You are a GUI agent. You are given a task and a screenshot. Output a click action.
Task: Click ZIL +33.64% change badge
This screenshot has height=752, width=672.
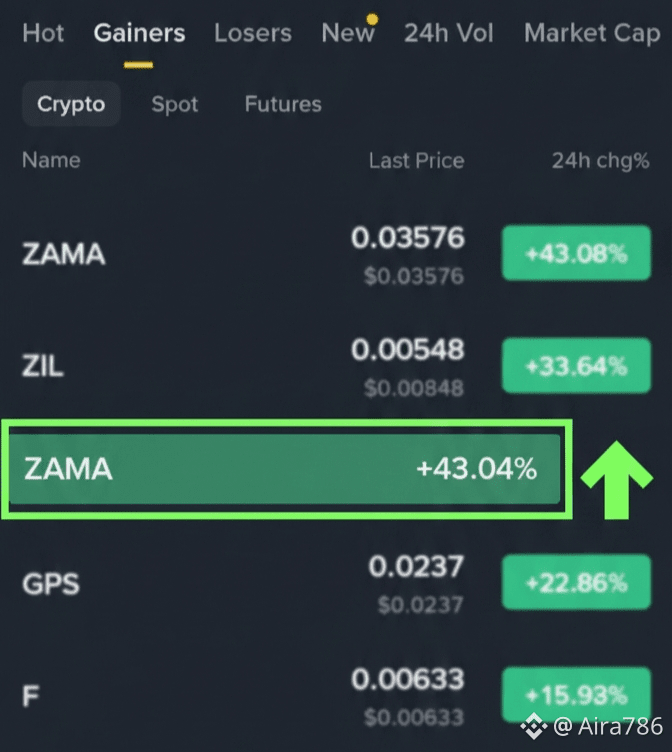(x=577, y=365)
